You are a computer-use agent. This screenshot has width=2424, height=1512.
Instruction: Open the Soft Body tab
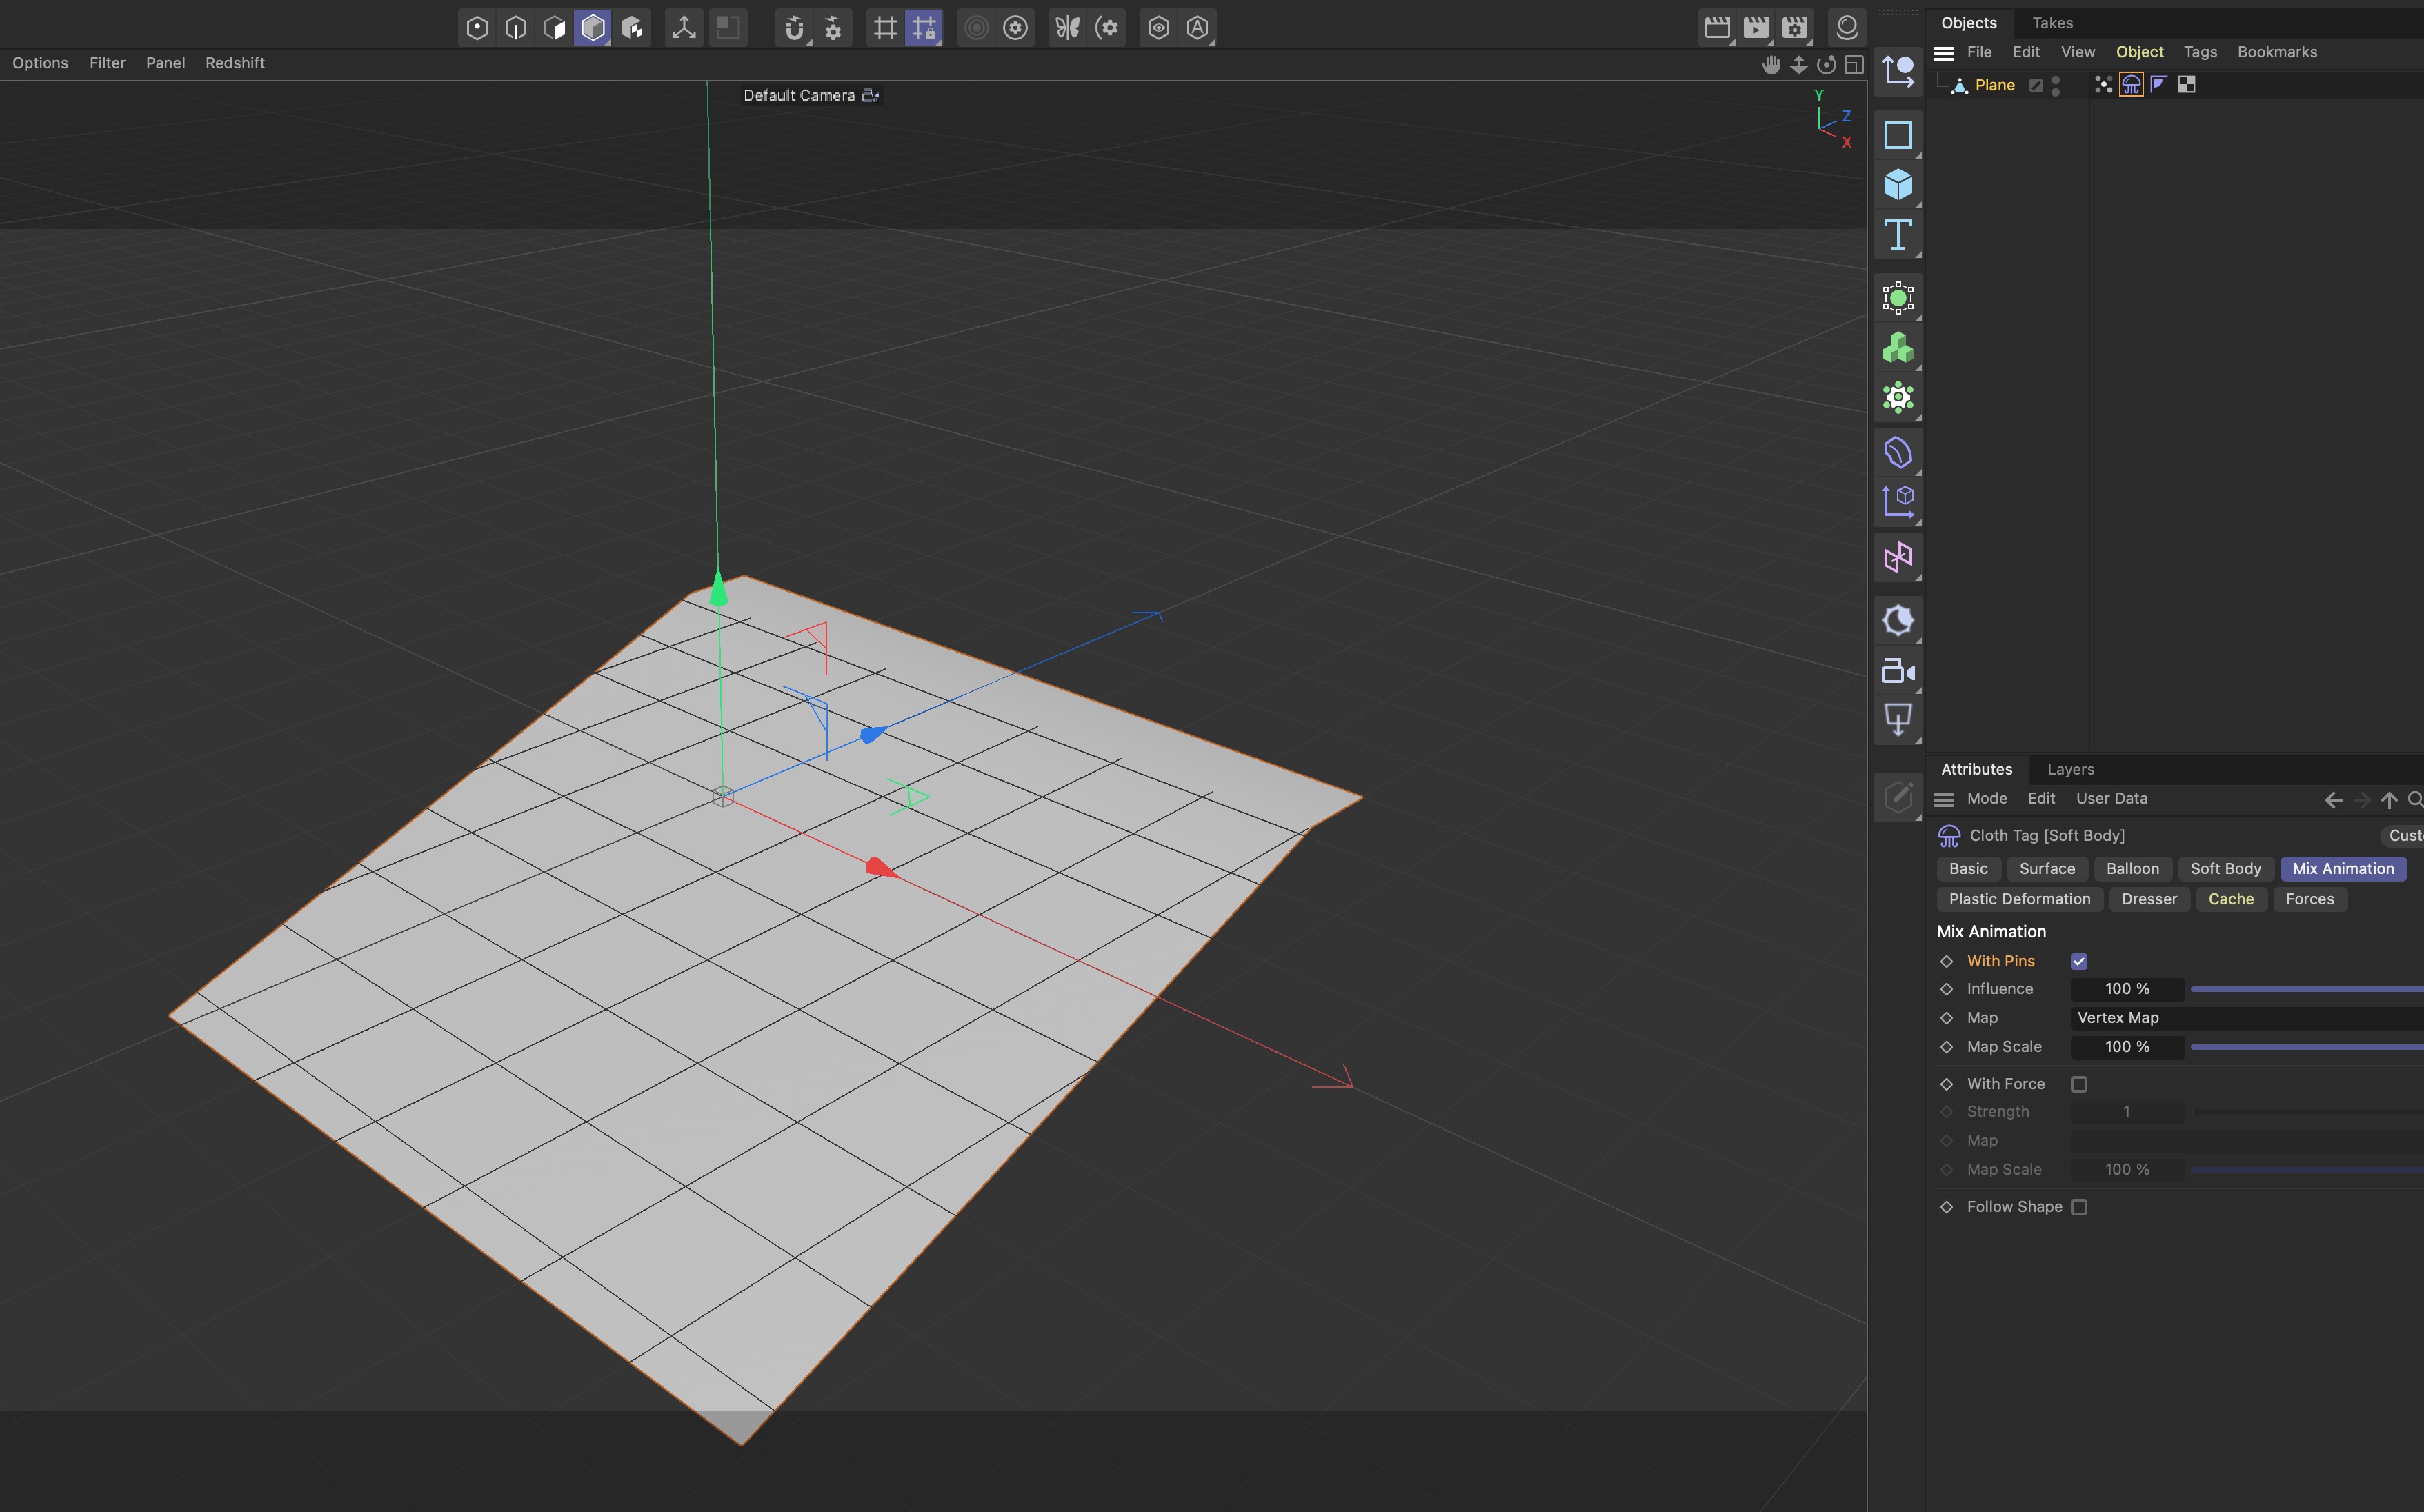point(2225,869)
